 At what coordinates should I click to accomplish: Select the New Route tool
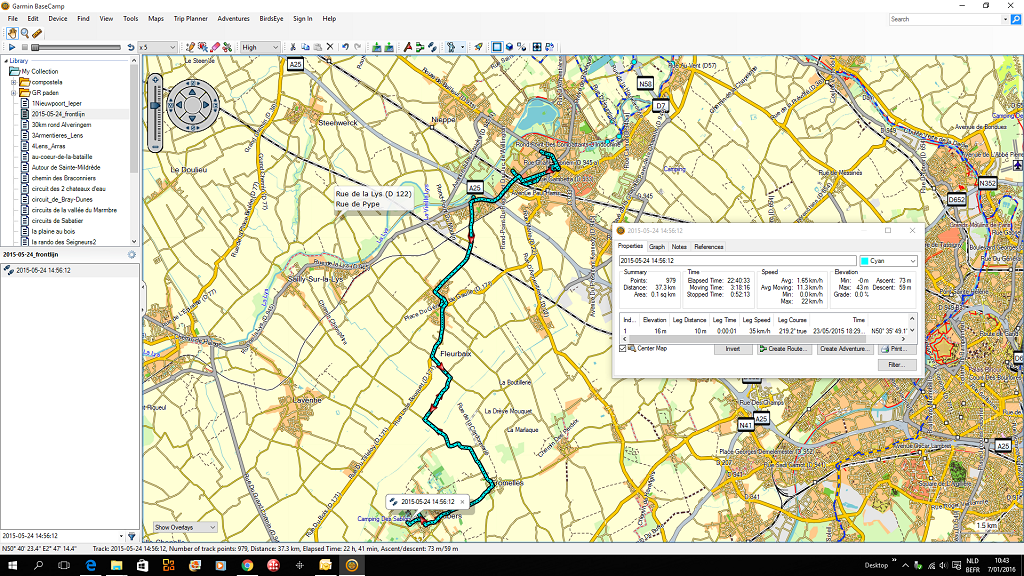420,47
